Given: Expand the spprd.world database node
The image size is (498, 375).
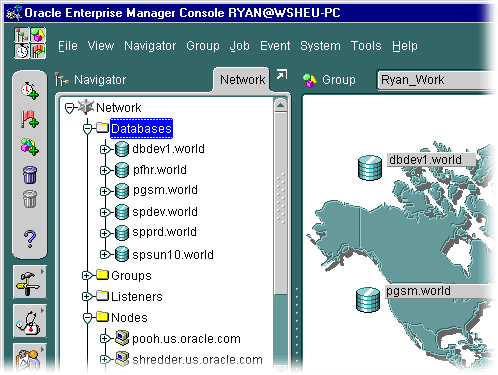Looking at the screenshot, I should (105, 233).
